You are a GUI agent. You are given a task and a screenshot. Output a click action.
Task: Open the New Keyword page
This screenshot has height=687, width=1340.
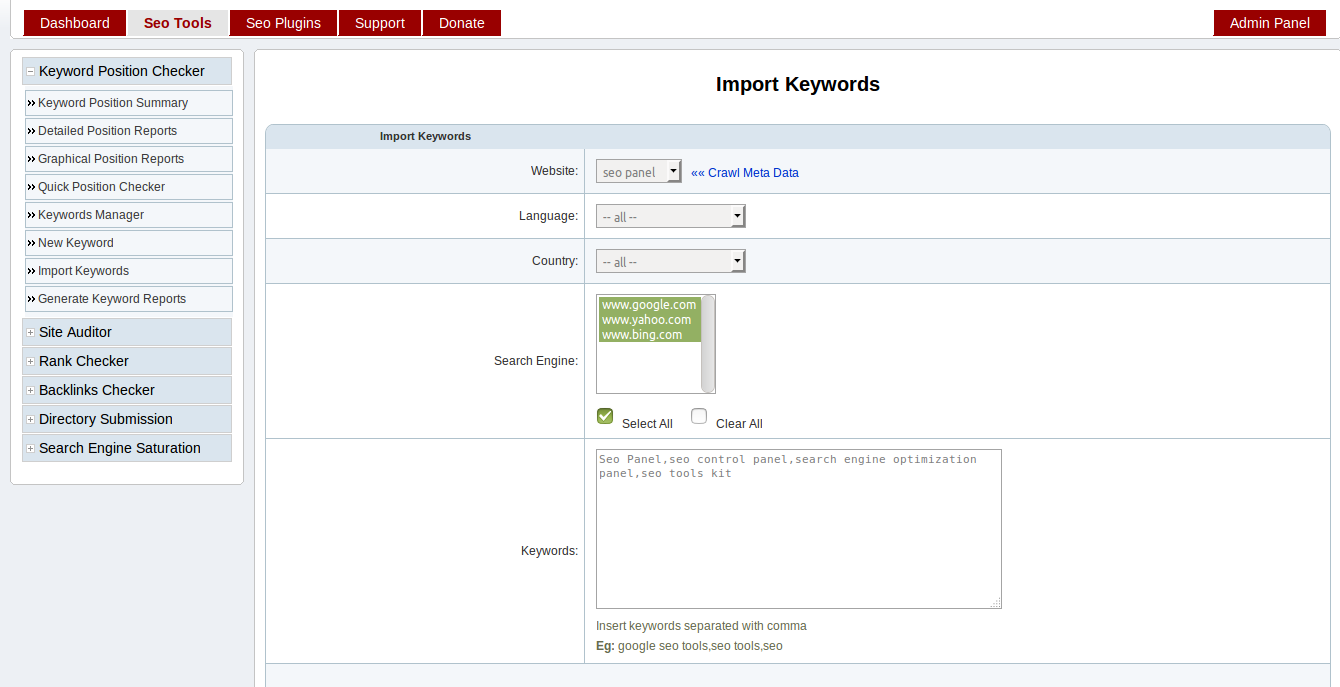129,243
